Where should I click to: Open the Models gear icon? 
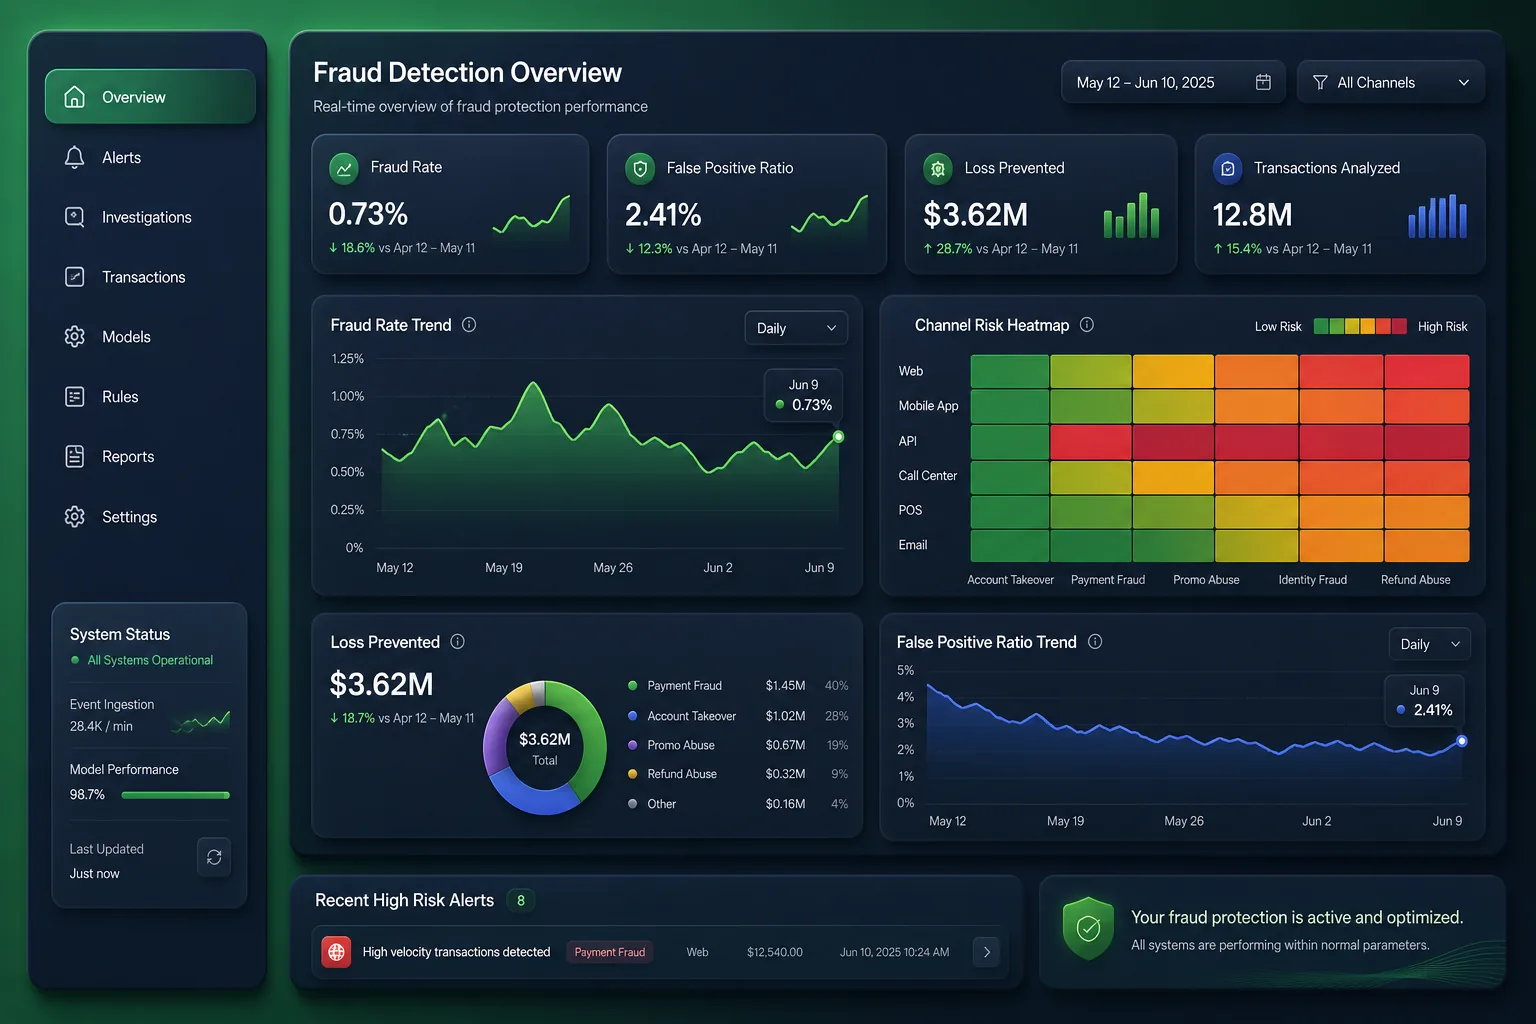click(74, 337)
